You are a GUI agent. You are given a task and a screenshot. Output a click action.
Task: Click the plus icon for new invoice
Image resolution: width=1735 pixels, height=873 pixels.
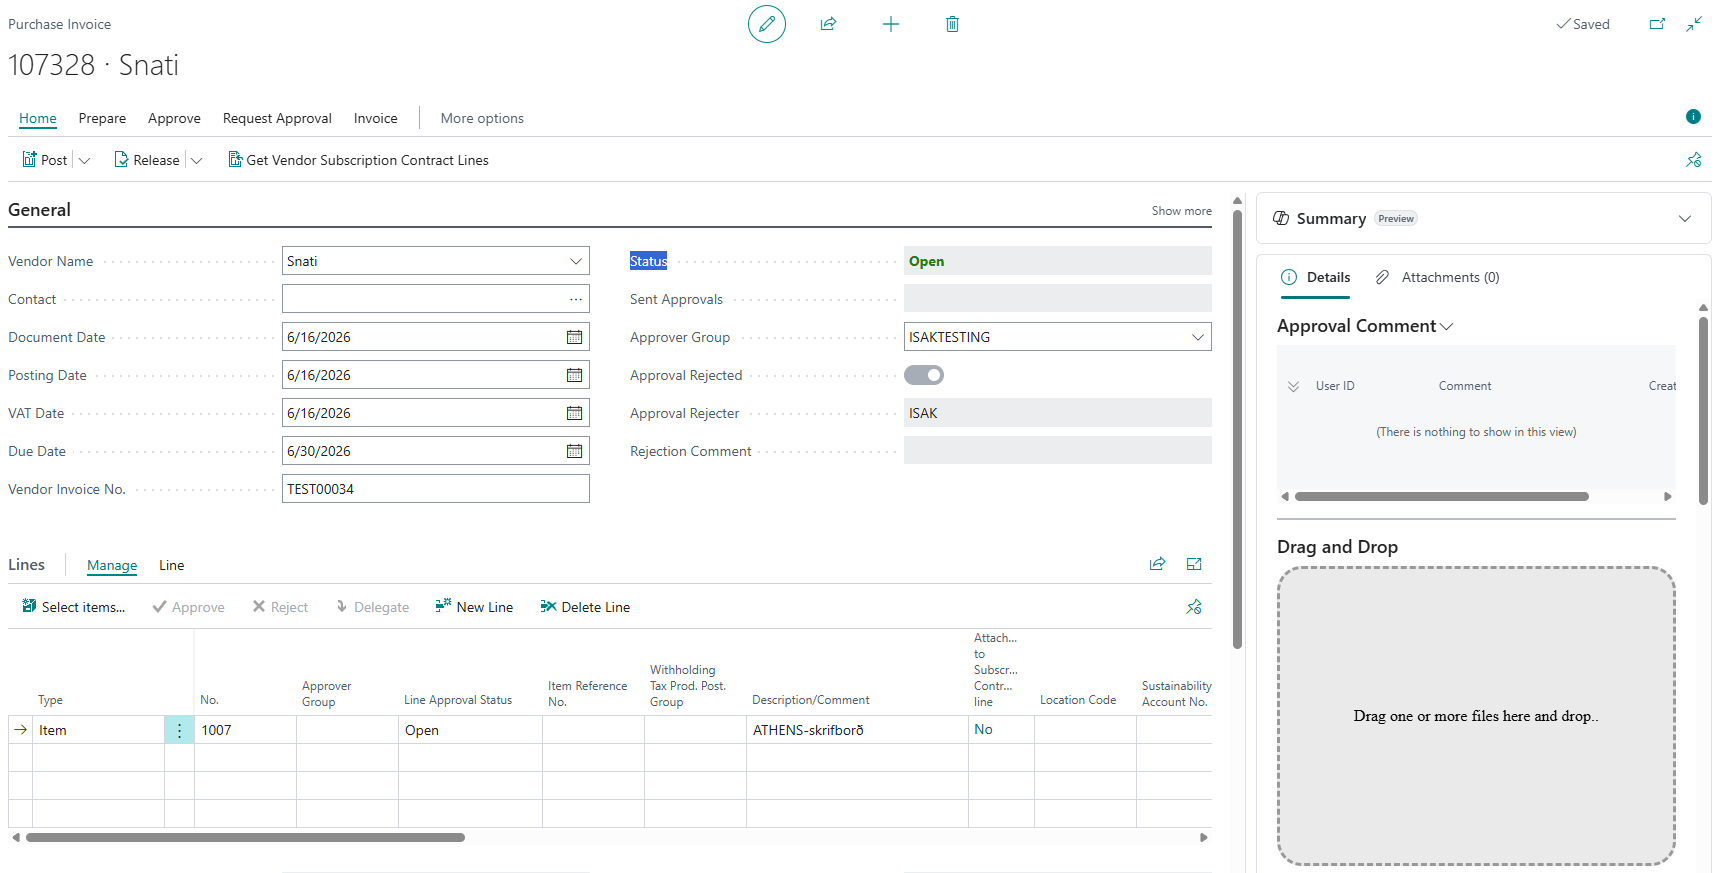tap(891, 24)
